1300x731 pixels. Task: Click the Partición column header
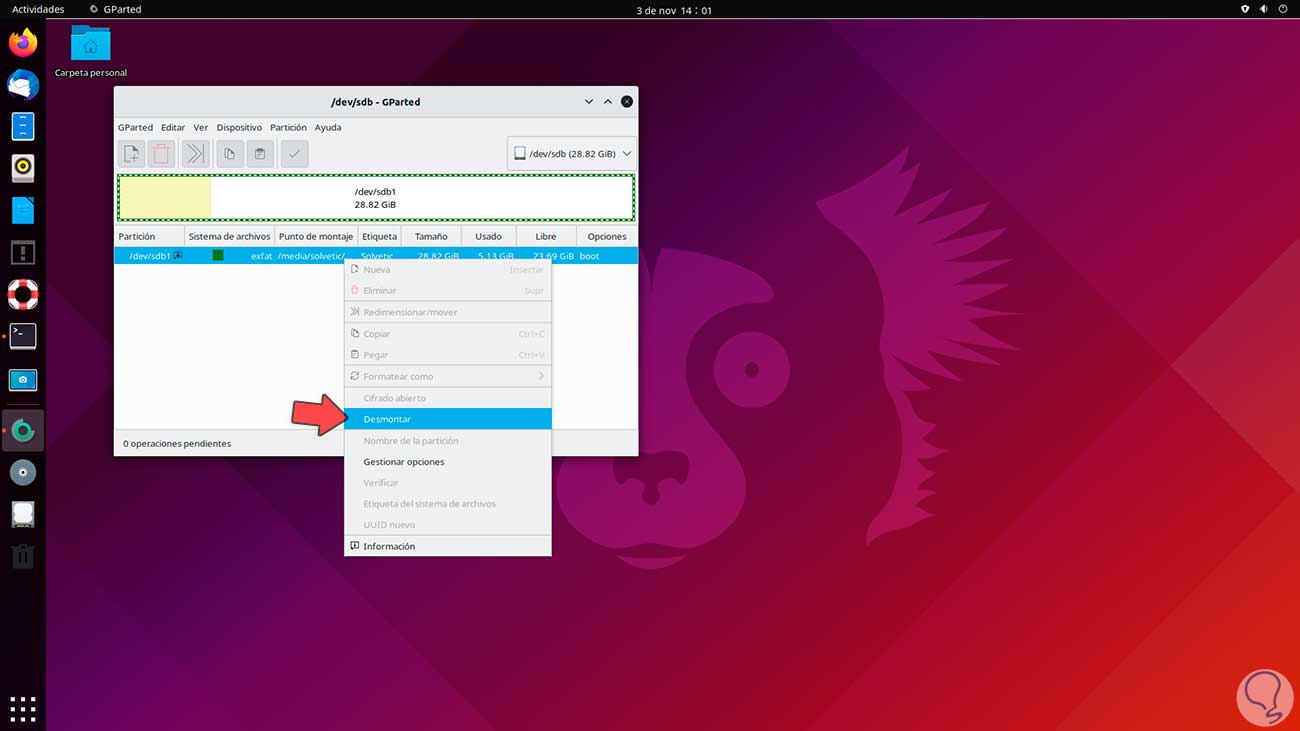pyautogui.click(x=149, y=237)
